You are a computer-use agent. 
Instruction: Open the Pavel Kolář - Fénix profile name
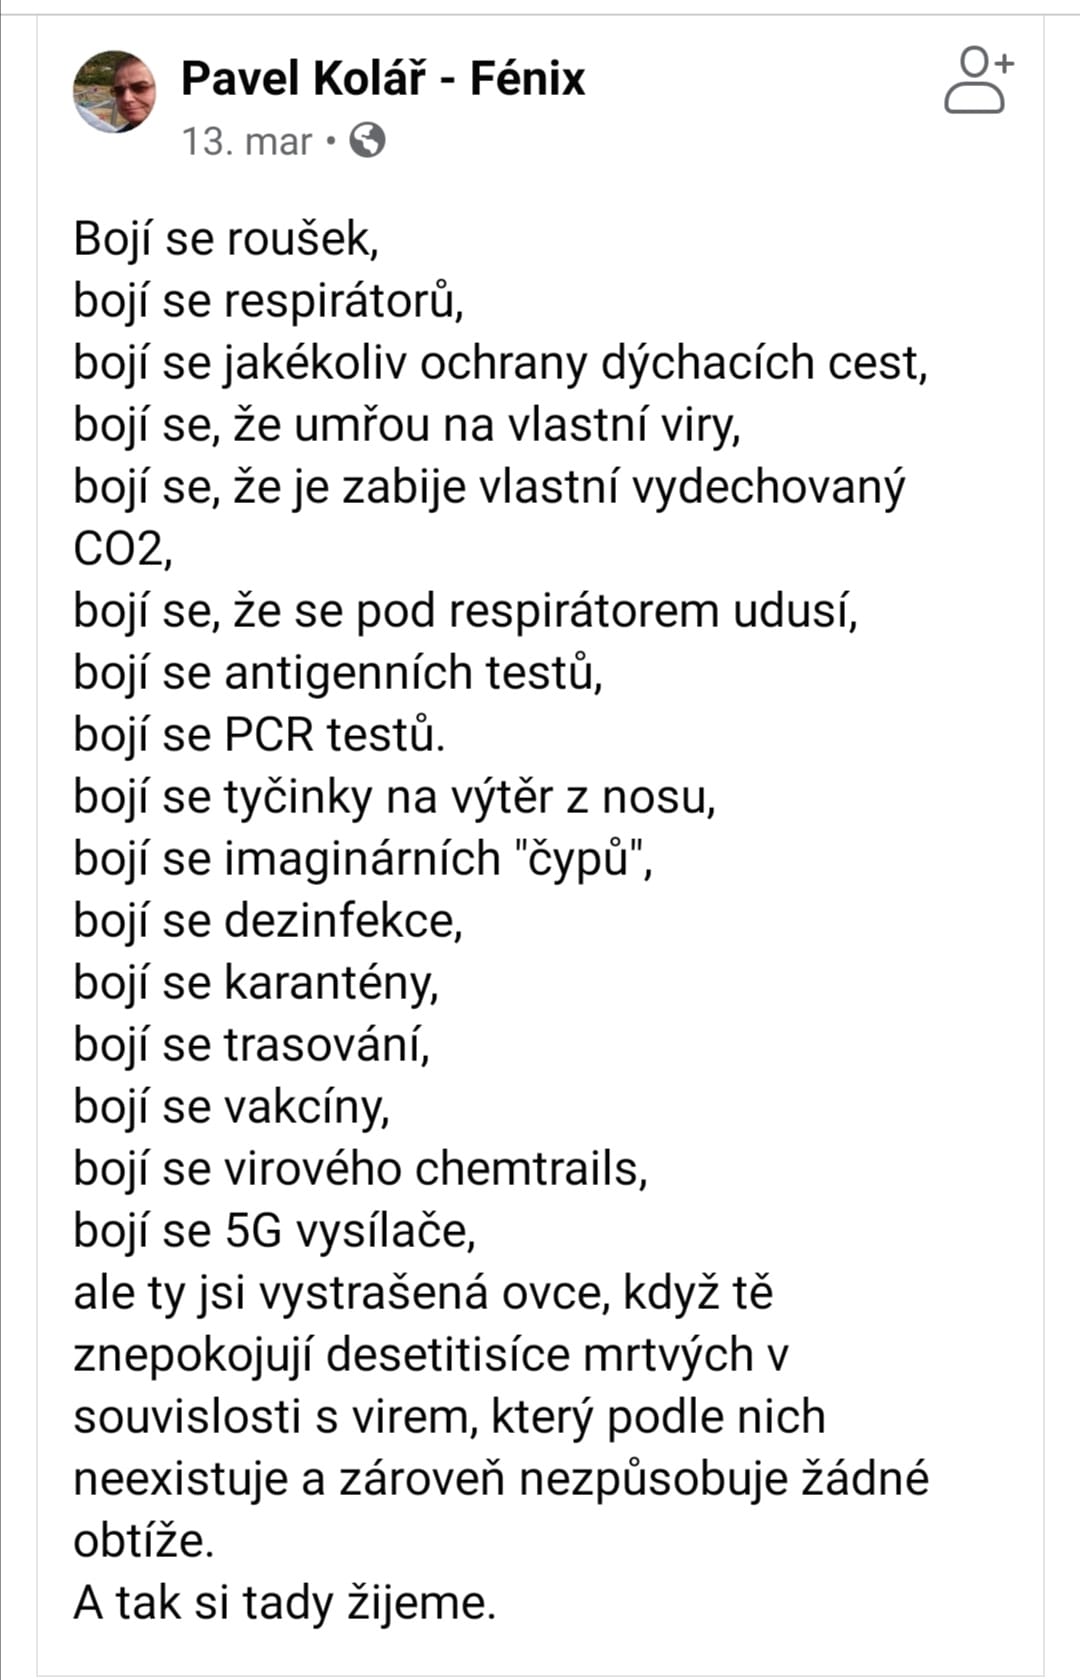pyautogui.click(x=382, y=79)
